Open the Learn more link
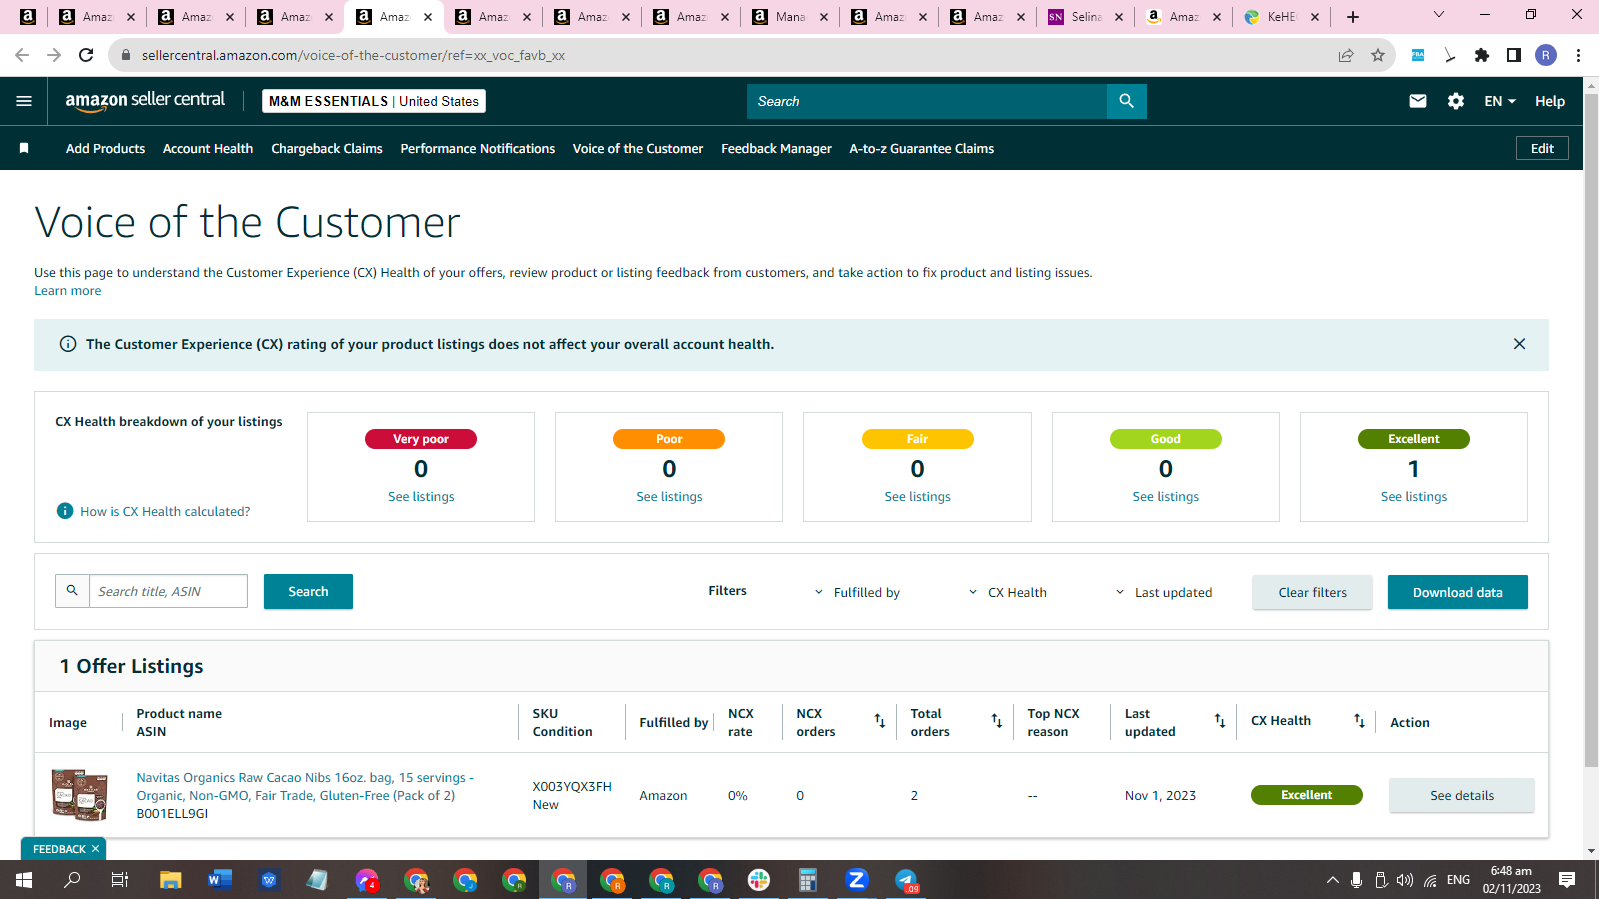Screen dimensions: 1599x899 point(67,291)
